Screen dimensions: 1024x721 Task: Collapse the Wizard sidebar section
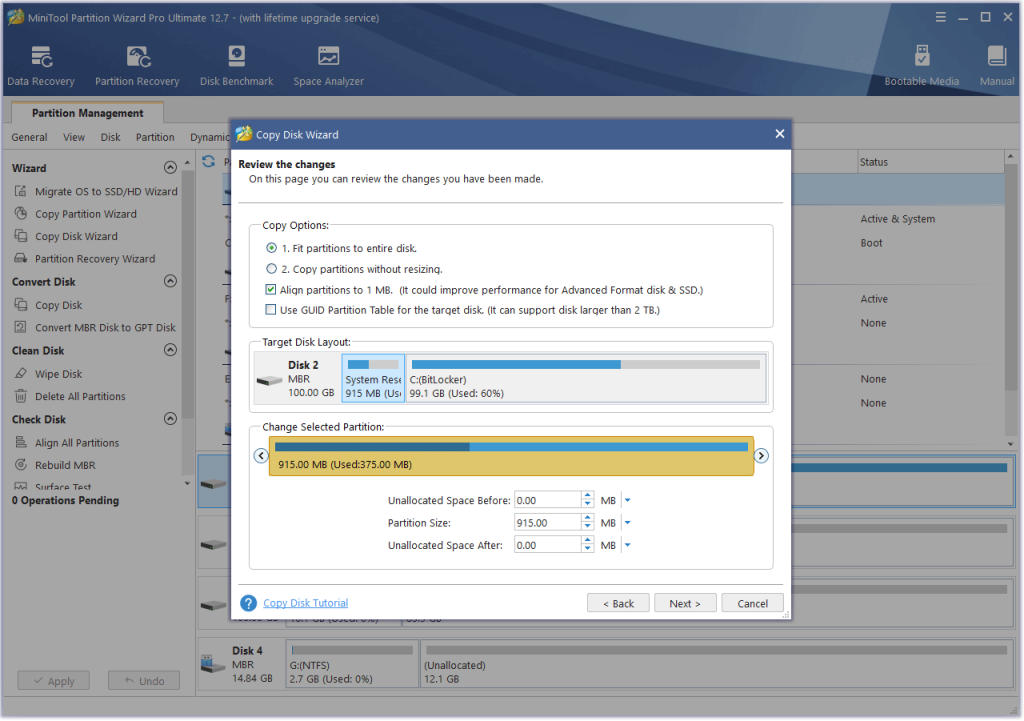170,167
